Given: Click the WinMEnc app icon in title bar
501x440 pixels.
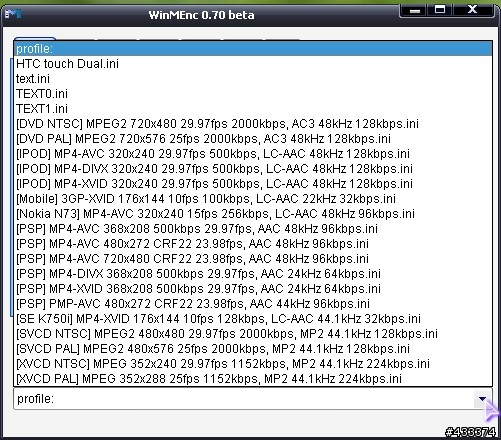Looking at the screenshot, I should point(13,14).
